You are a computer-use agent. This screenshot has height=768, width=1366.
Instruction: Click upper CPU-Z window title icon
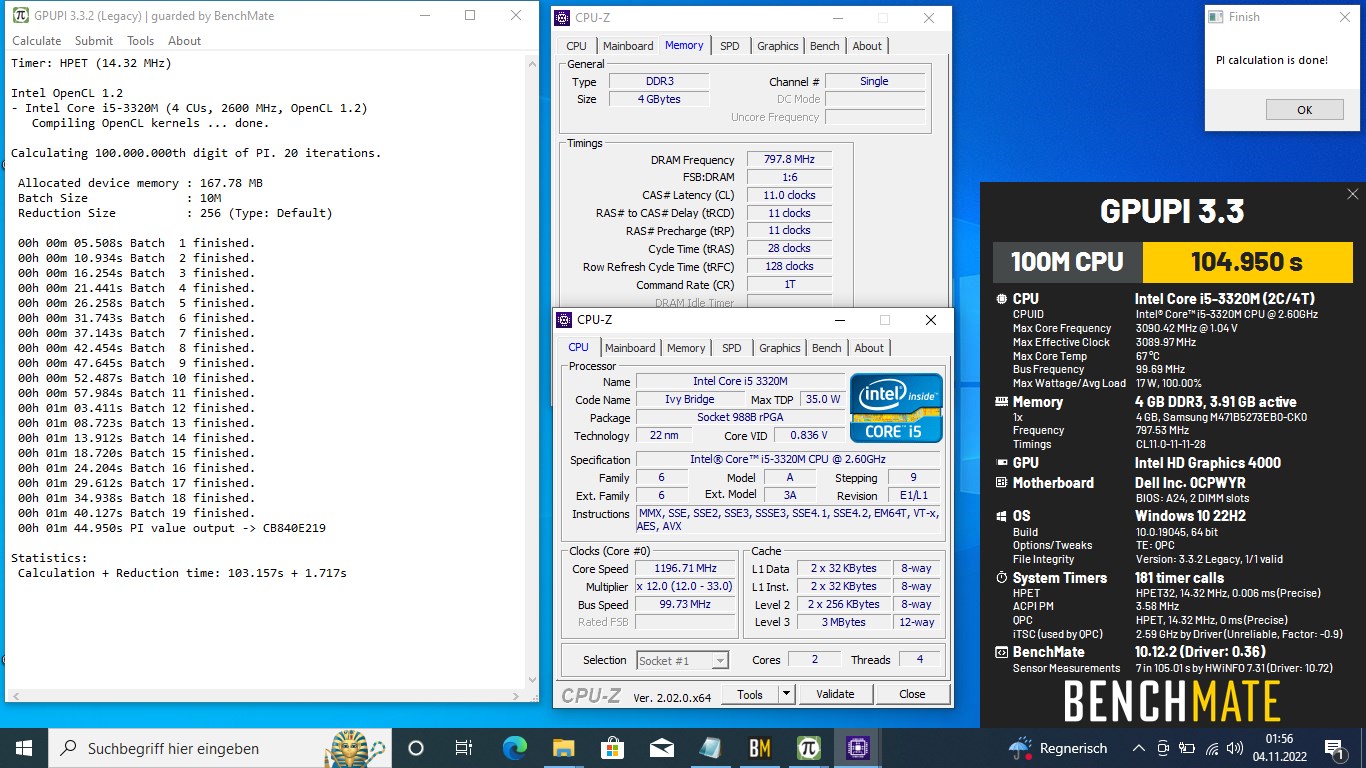pyautogui.click(x=563, y=18)
